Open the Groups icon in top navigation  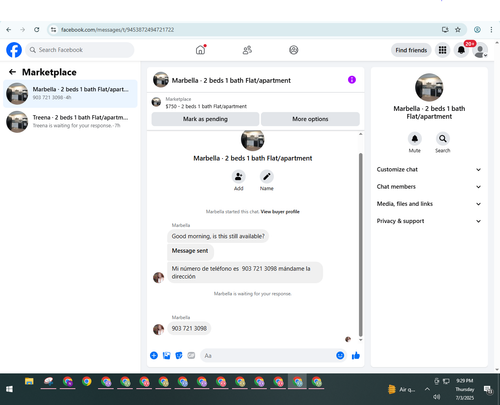click(x=293, y=50)
